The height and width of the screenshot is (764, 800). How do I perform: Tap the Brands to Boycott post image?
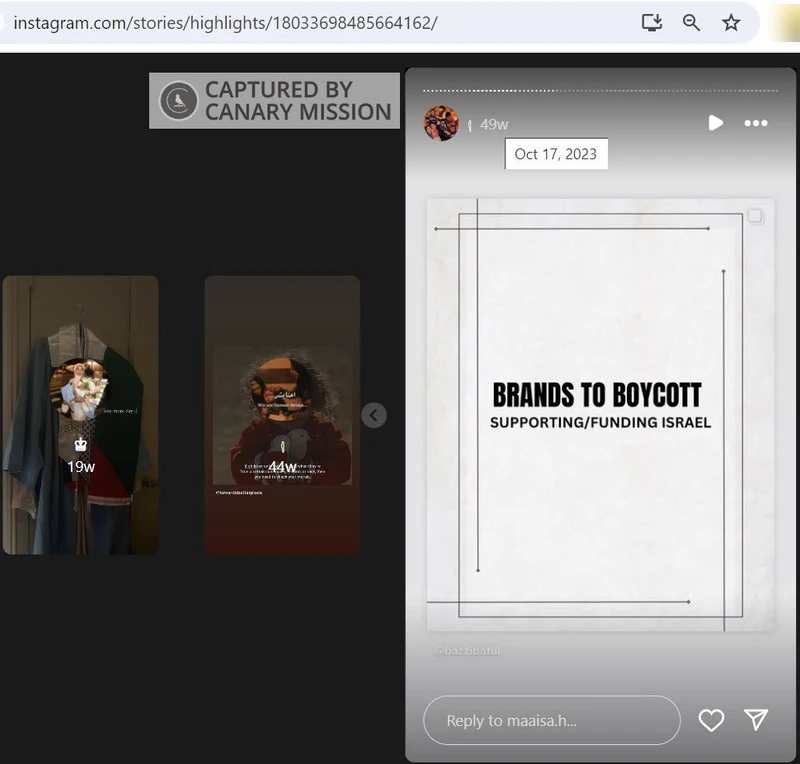tap(600, 415)
